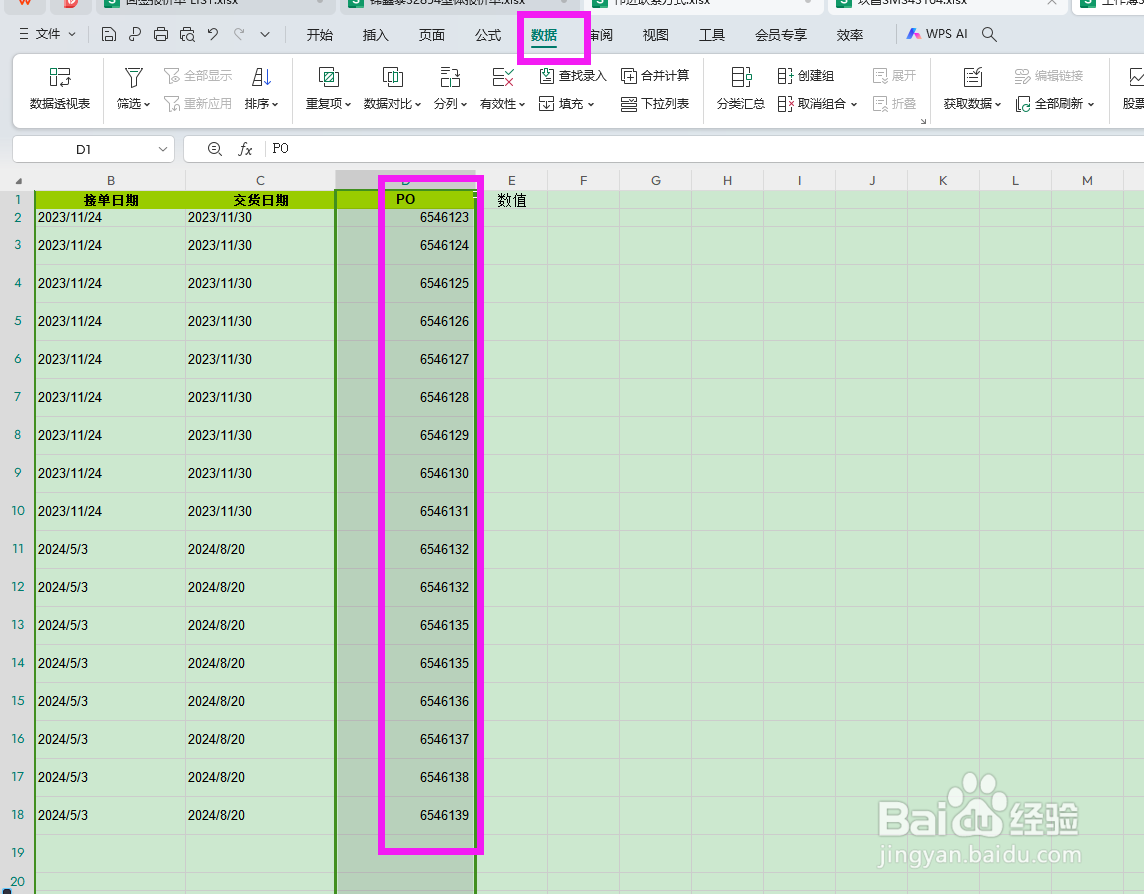1144x894 pixels.
Task: Undo the last action
Action: click(213, 34)
